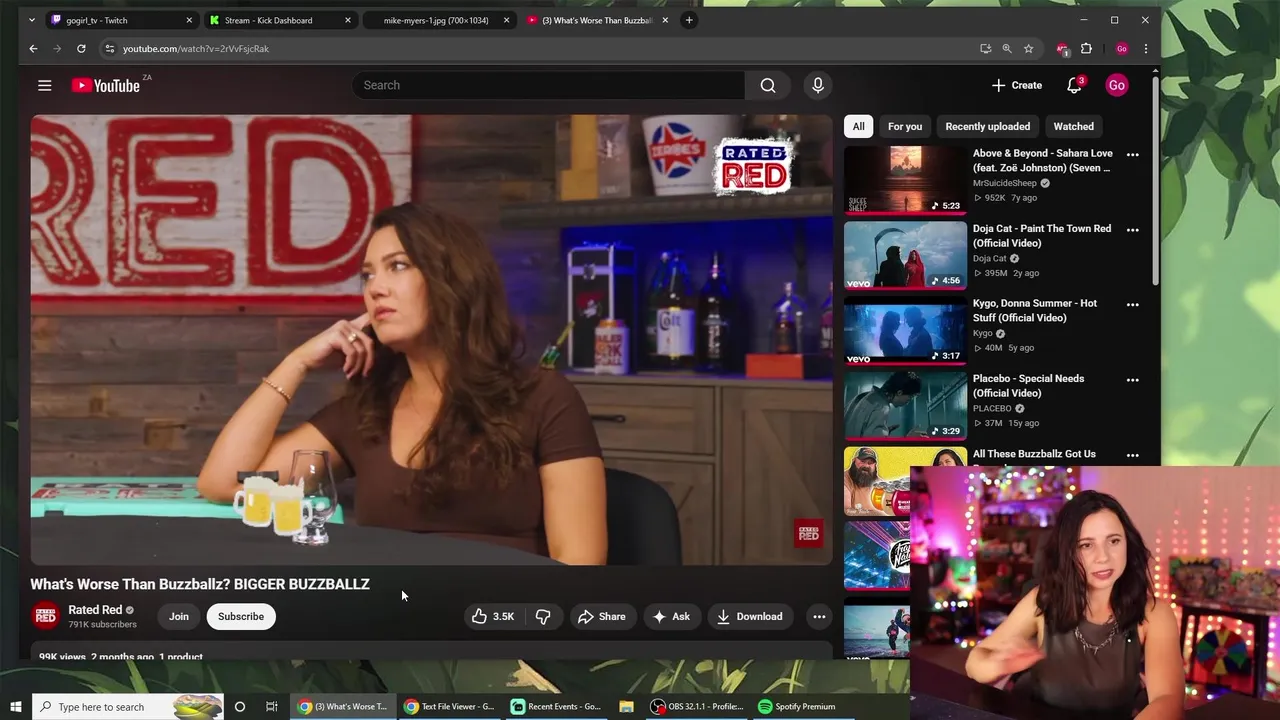Open File Explorer on taskbar
Image resolution: width=1280 pixels, height=720 pixels.
click(x=626, y=706)
